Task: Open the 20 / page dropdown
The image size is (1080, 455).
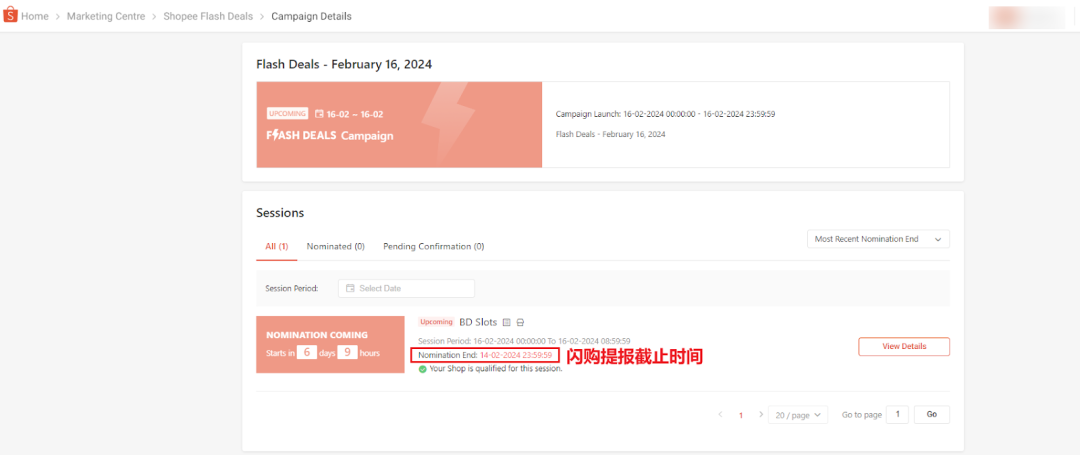Action: click(798, 415)
